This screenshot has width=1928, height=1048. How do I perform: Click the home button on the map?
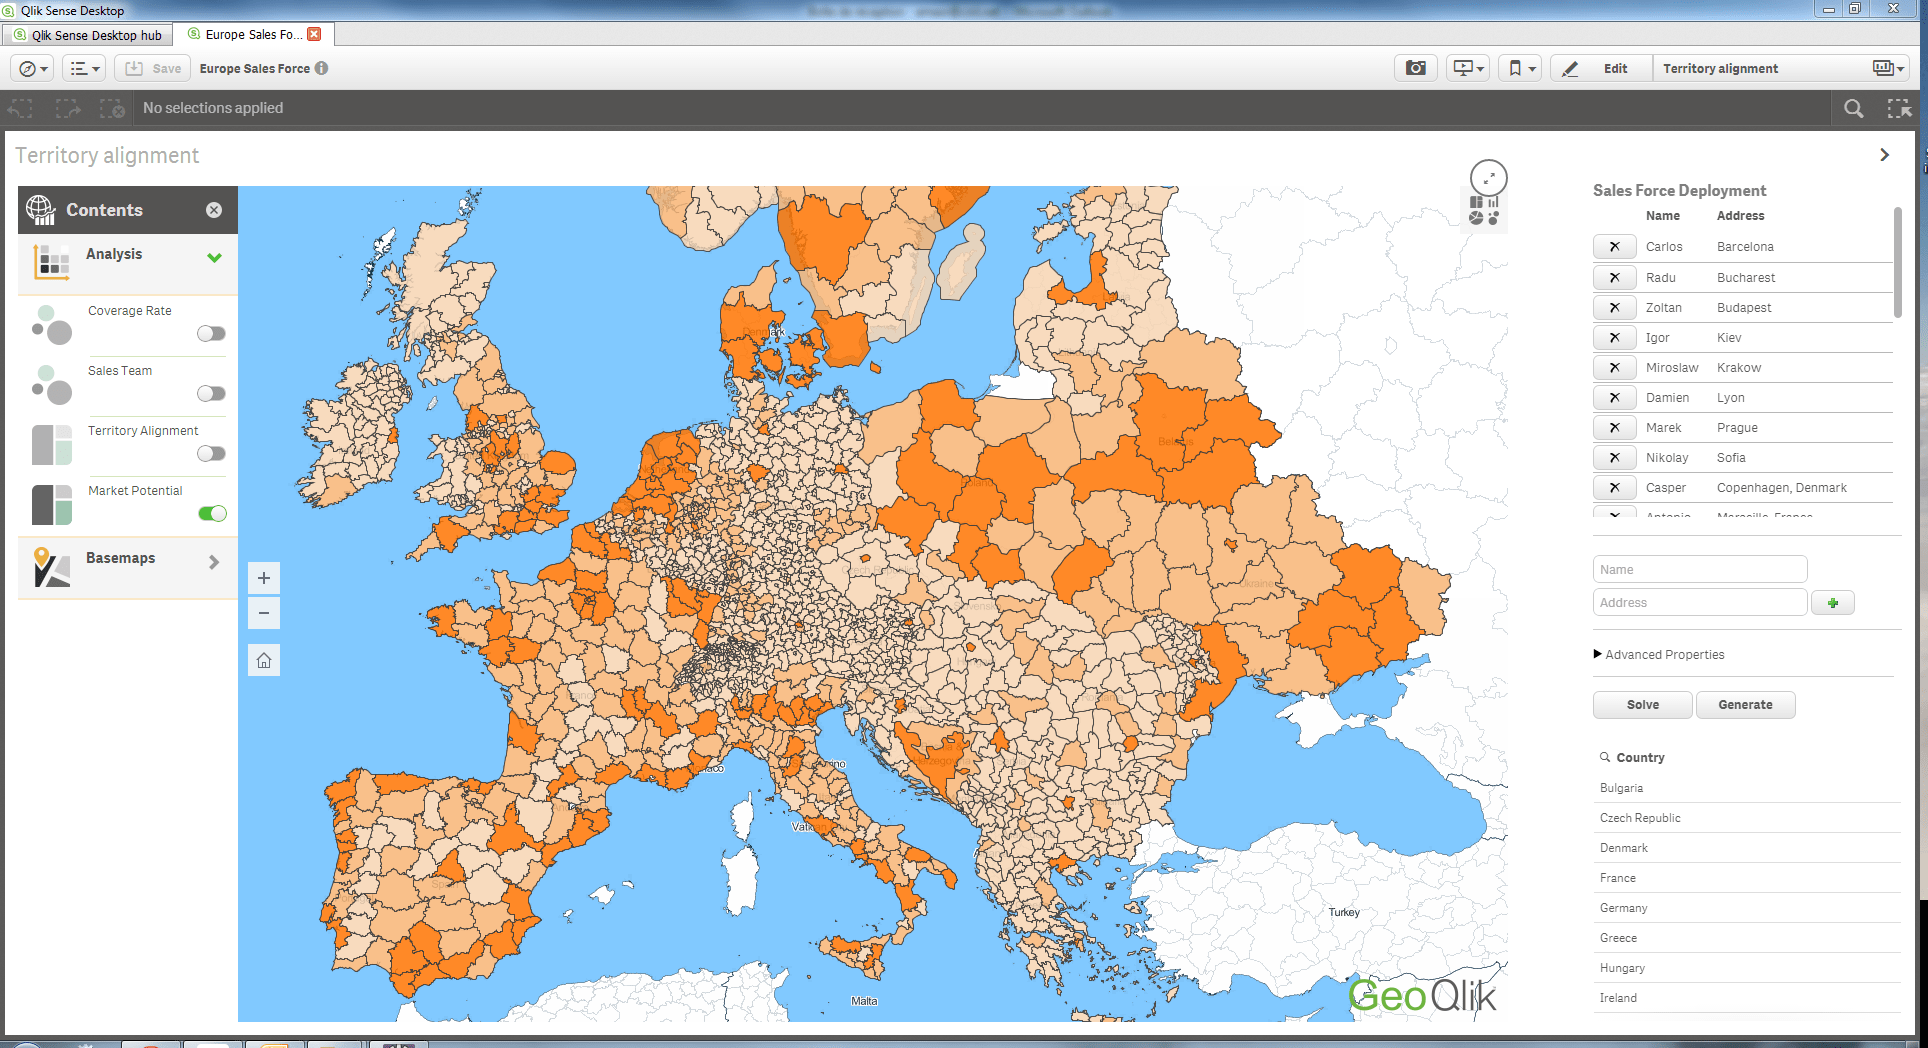pos(264,659)
